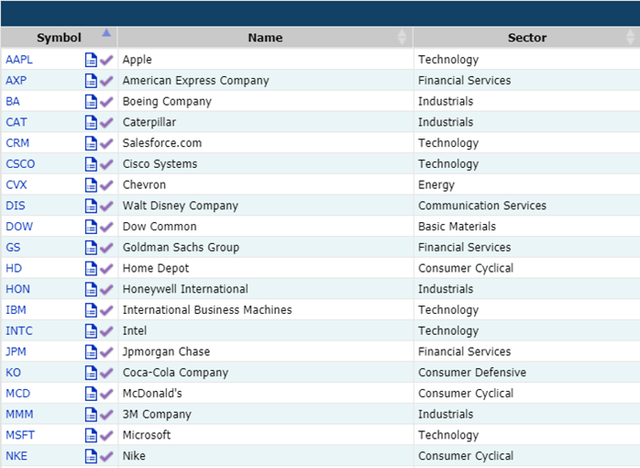
Task: Open the DOW symbol link
Action: click(19, 226)
